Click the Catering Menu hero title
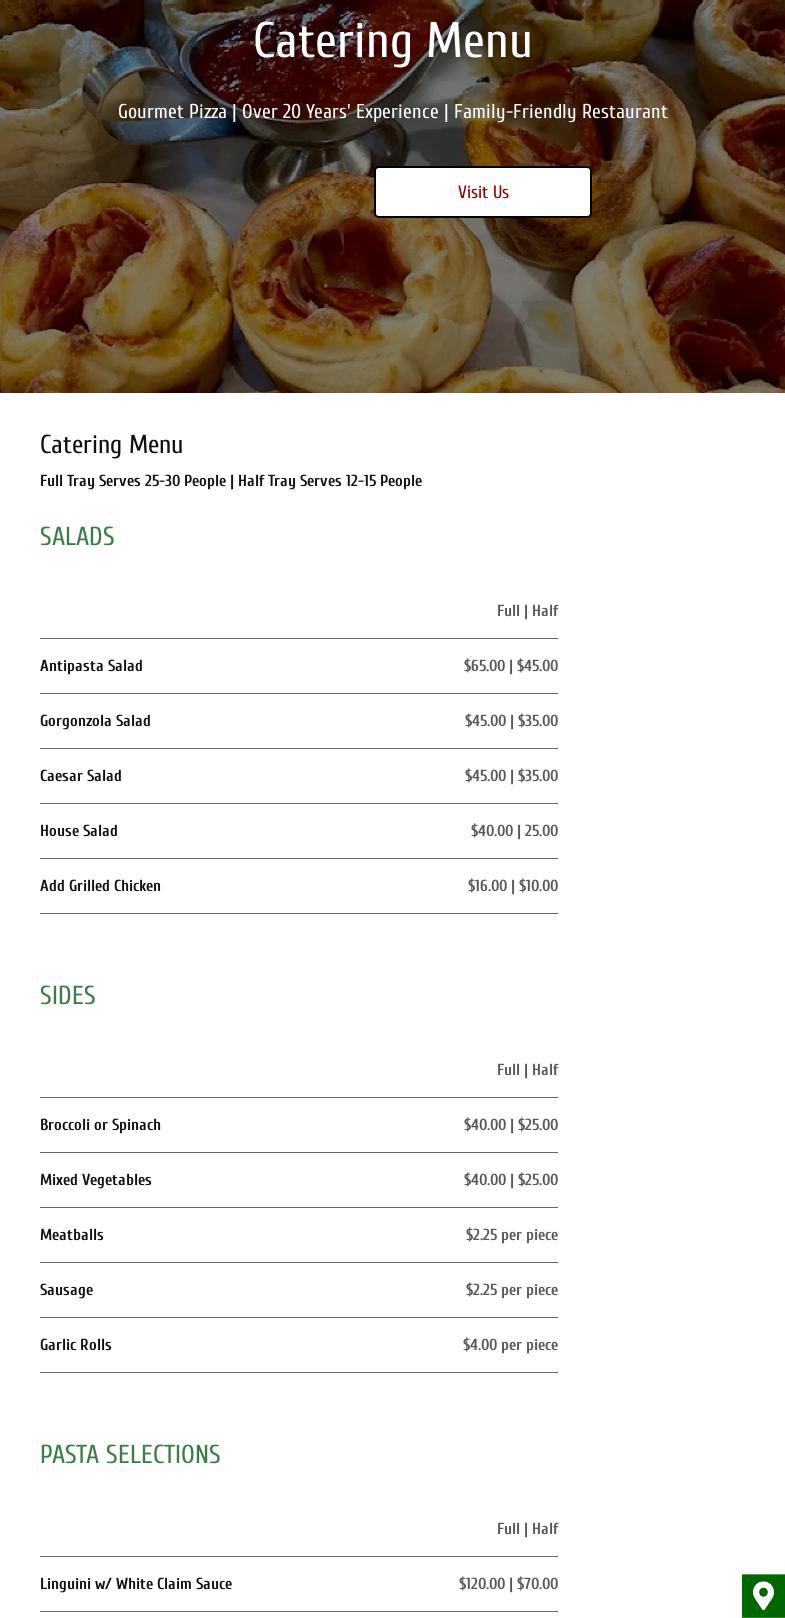This screenshot has height=1618, width=785. point(392,42)
